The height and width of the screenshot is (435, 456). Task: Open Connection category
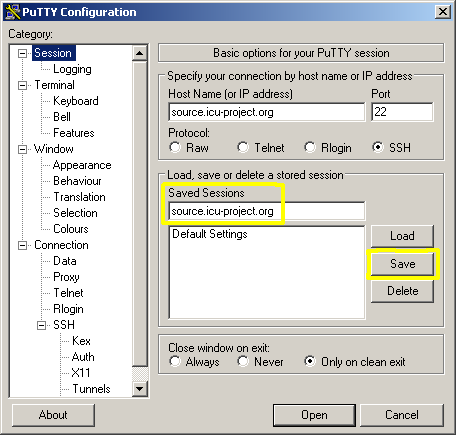coord(61,245)
